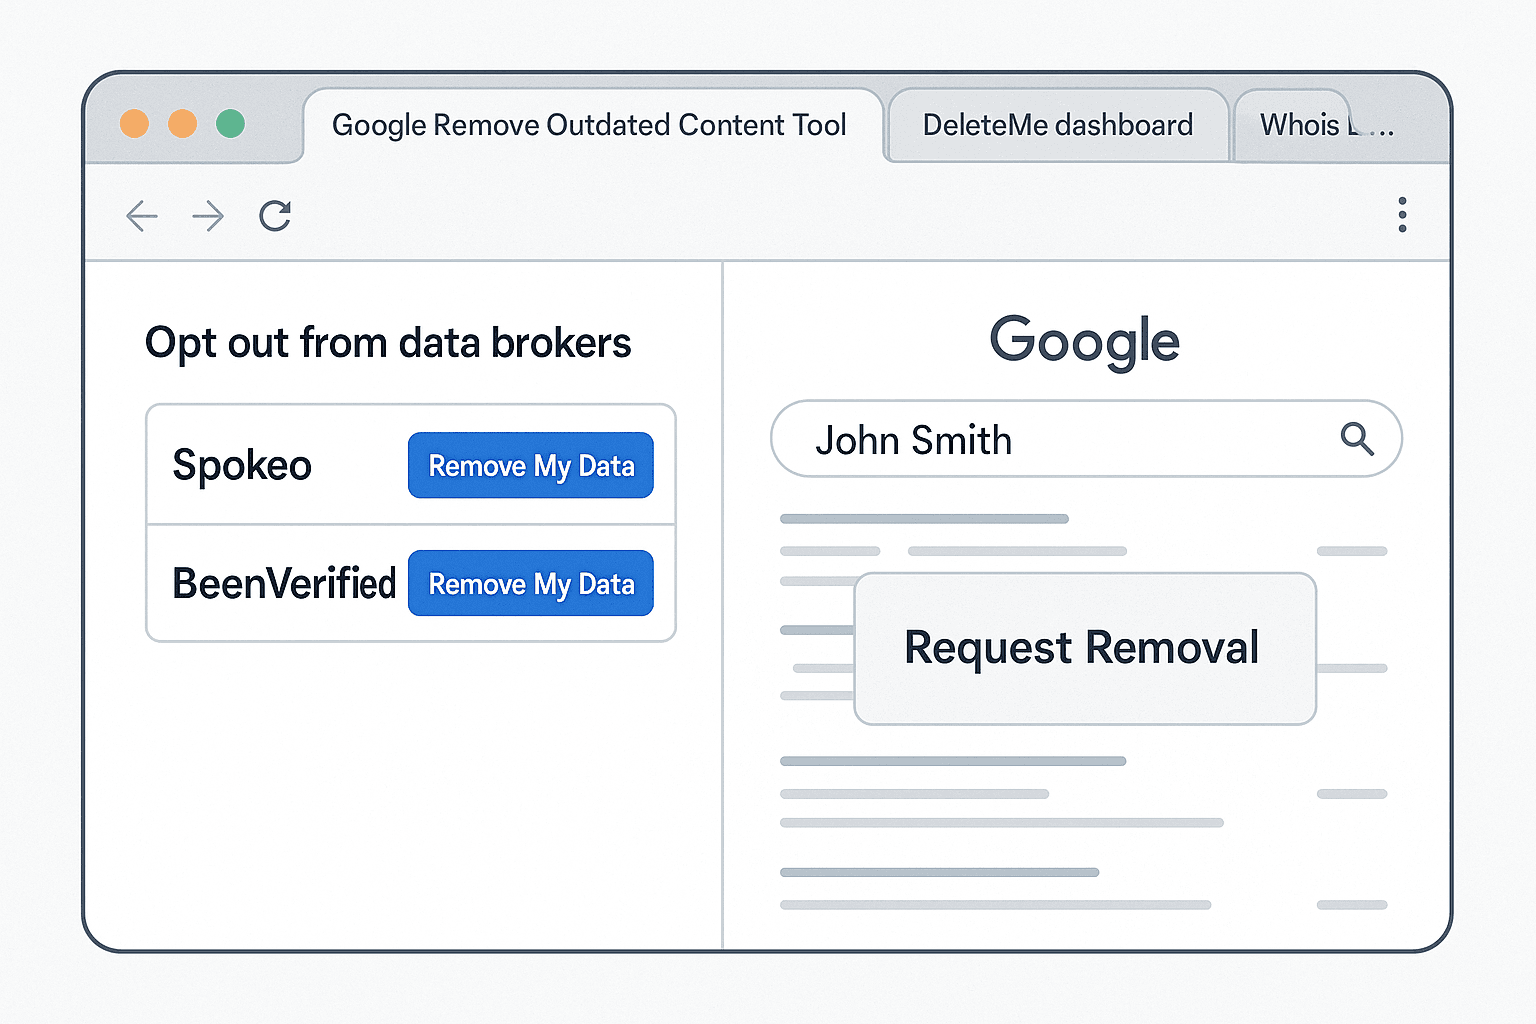Click the orange window control dot
Image resolution: width=1536 pixels, height=1024 pixels.
134,124
